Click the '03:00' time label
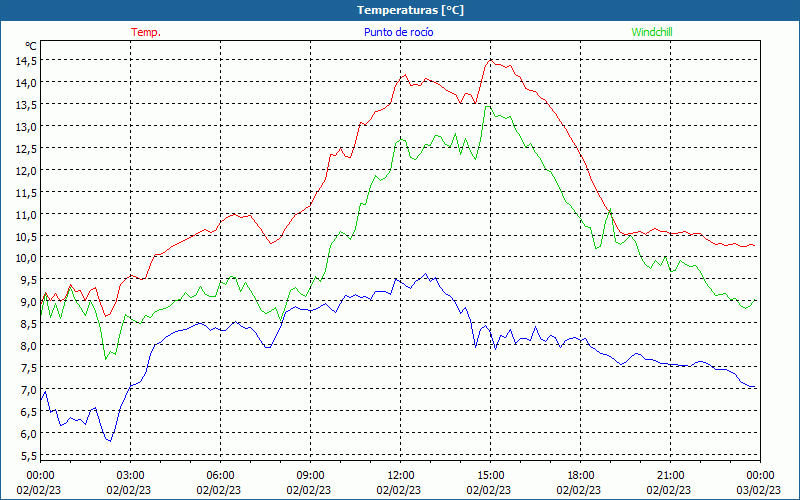The width and height of the screenshot is (800, 500). pyautogui.click(x=130, y=476)
